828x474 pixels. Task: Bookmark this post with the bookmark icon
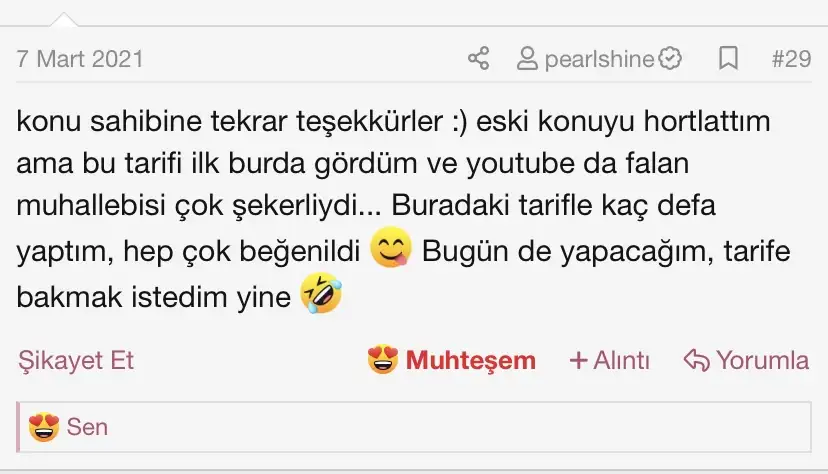point(728,58)
